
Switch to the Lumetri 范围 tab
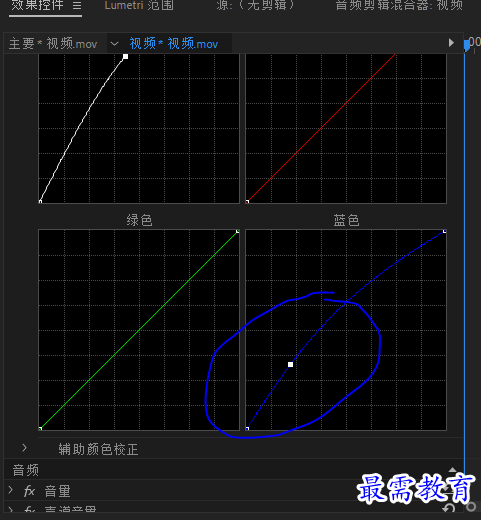(139, 5)
